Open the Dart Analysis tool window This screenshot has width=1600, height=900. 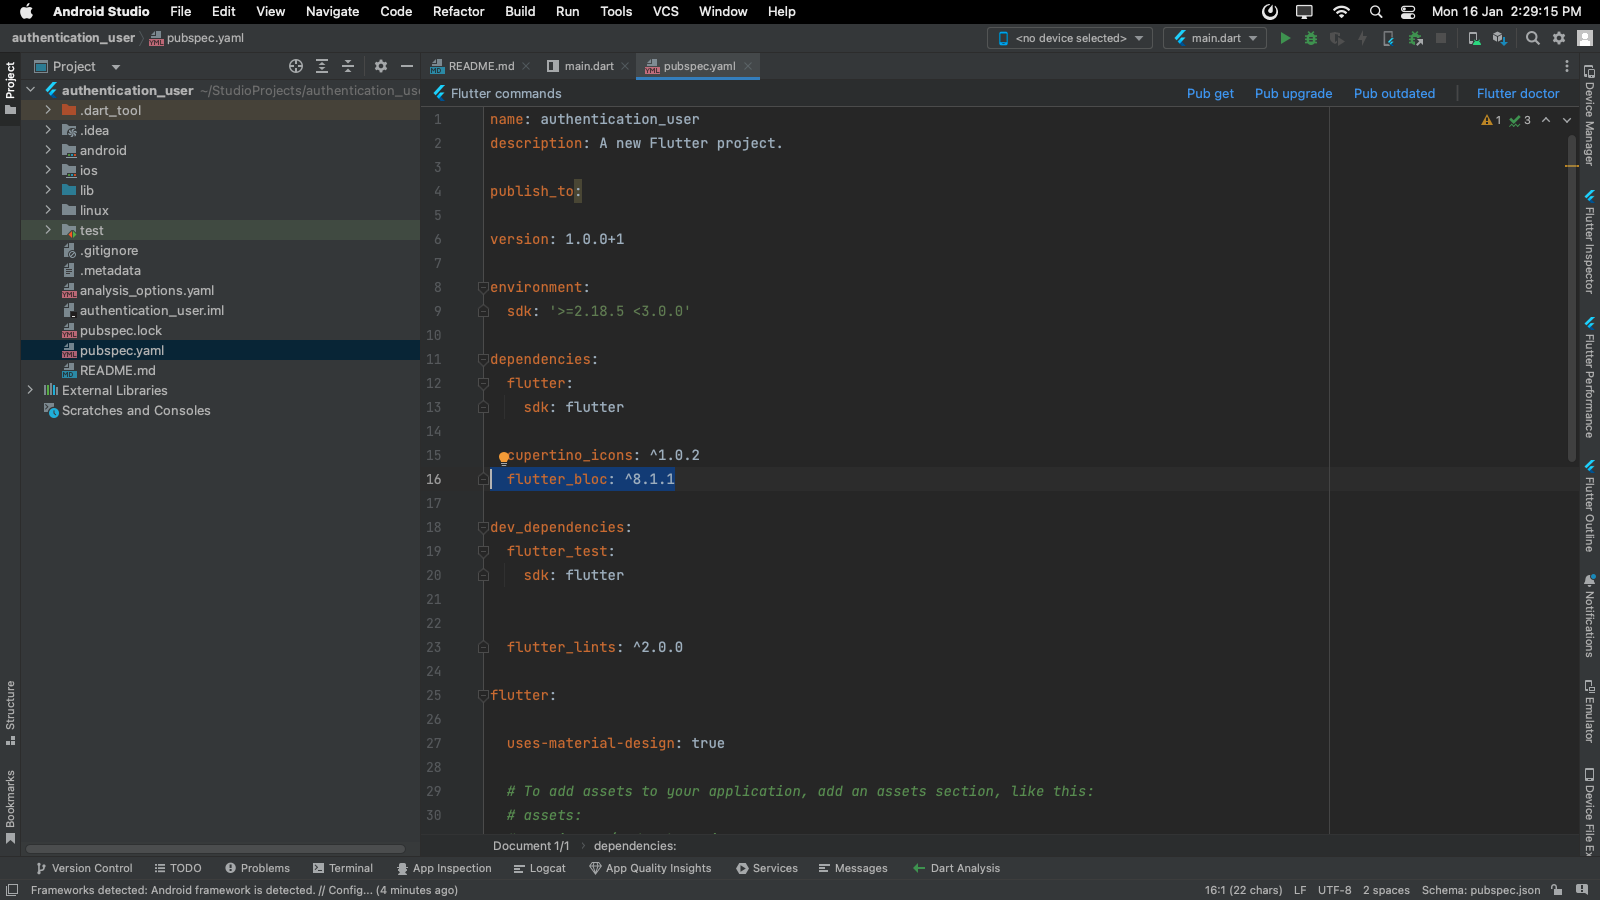956,868
